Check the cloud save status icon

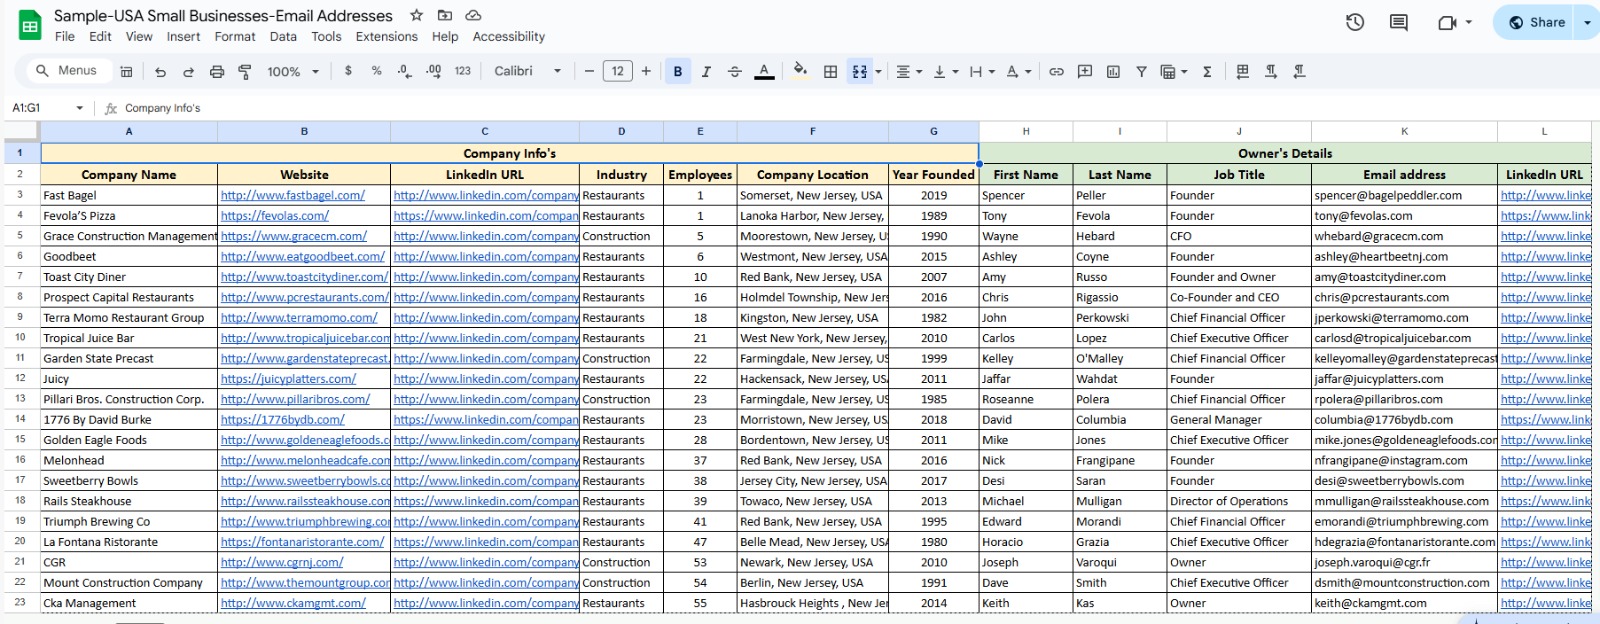pyautogui.click(x=474, y=16)
